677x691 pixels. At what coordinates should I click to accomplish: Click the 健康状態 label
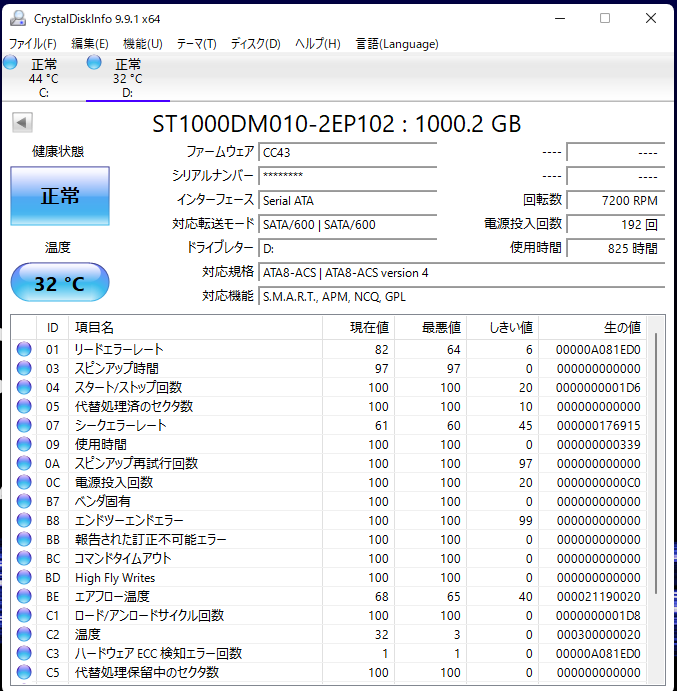(58, 152)
